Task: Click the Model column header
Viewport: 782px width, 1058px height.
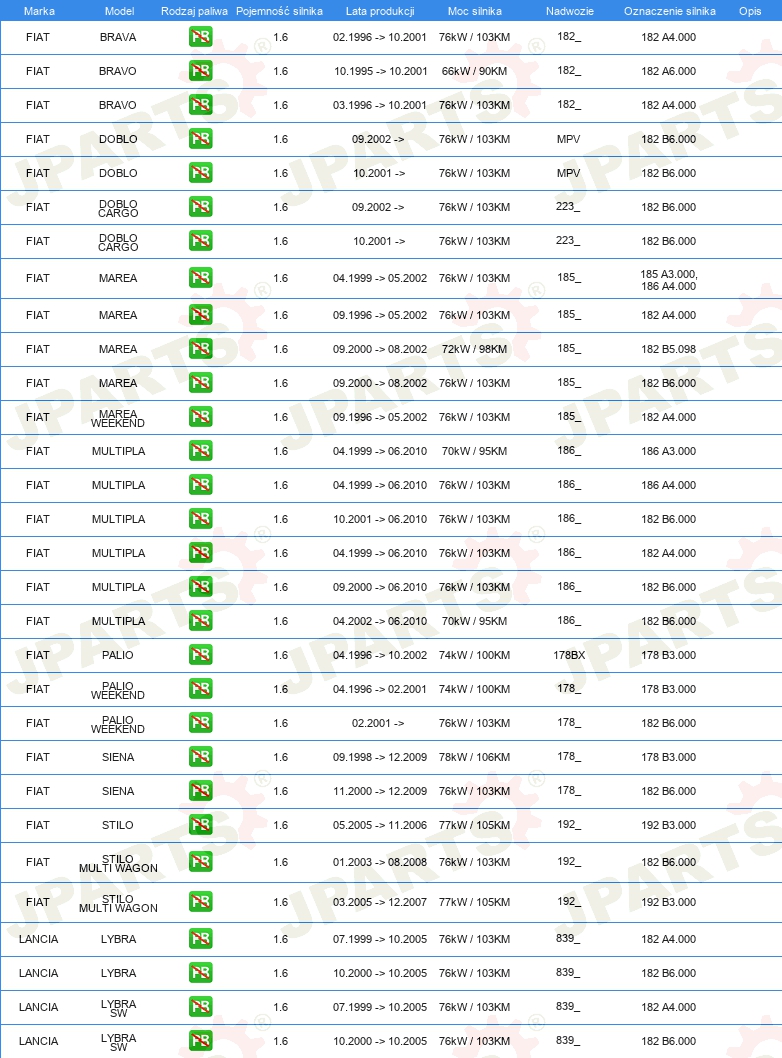Action: pyautogui.click(x=119, y=11)
